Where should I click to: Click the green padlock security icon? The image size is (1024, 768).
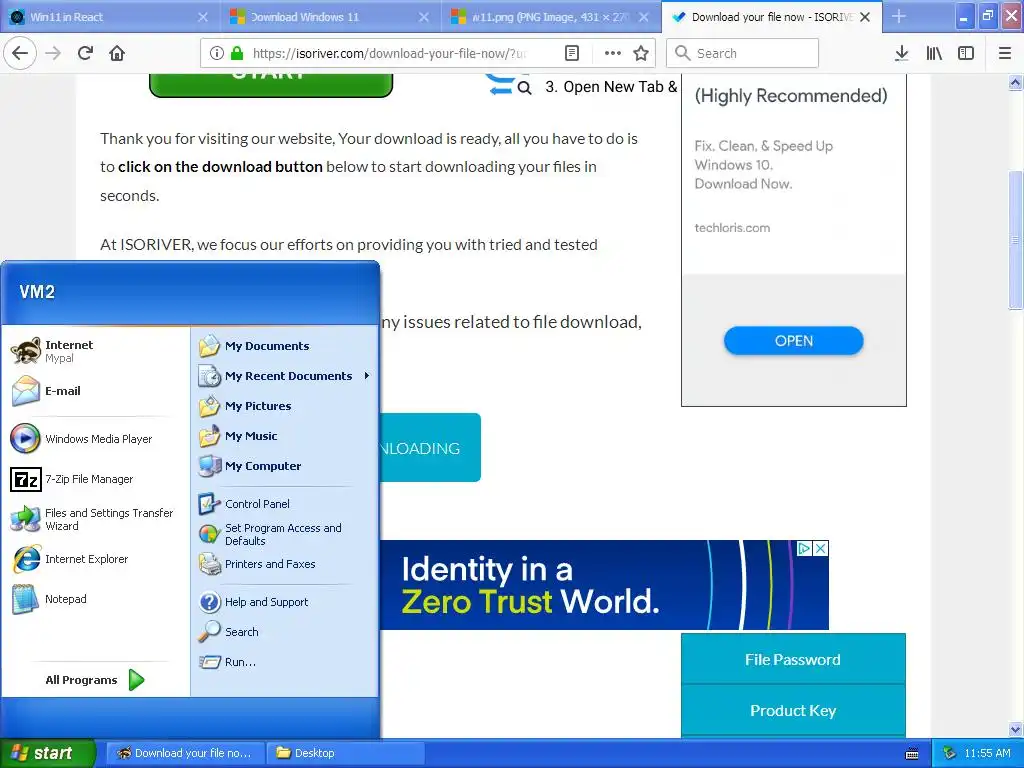coord(237,53)
